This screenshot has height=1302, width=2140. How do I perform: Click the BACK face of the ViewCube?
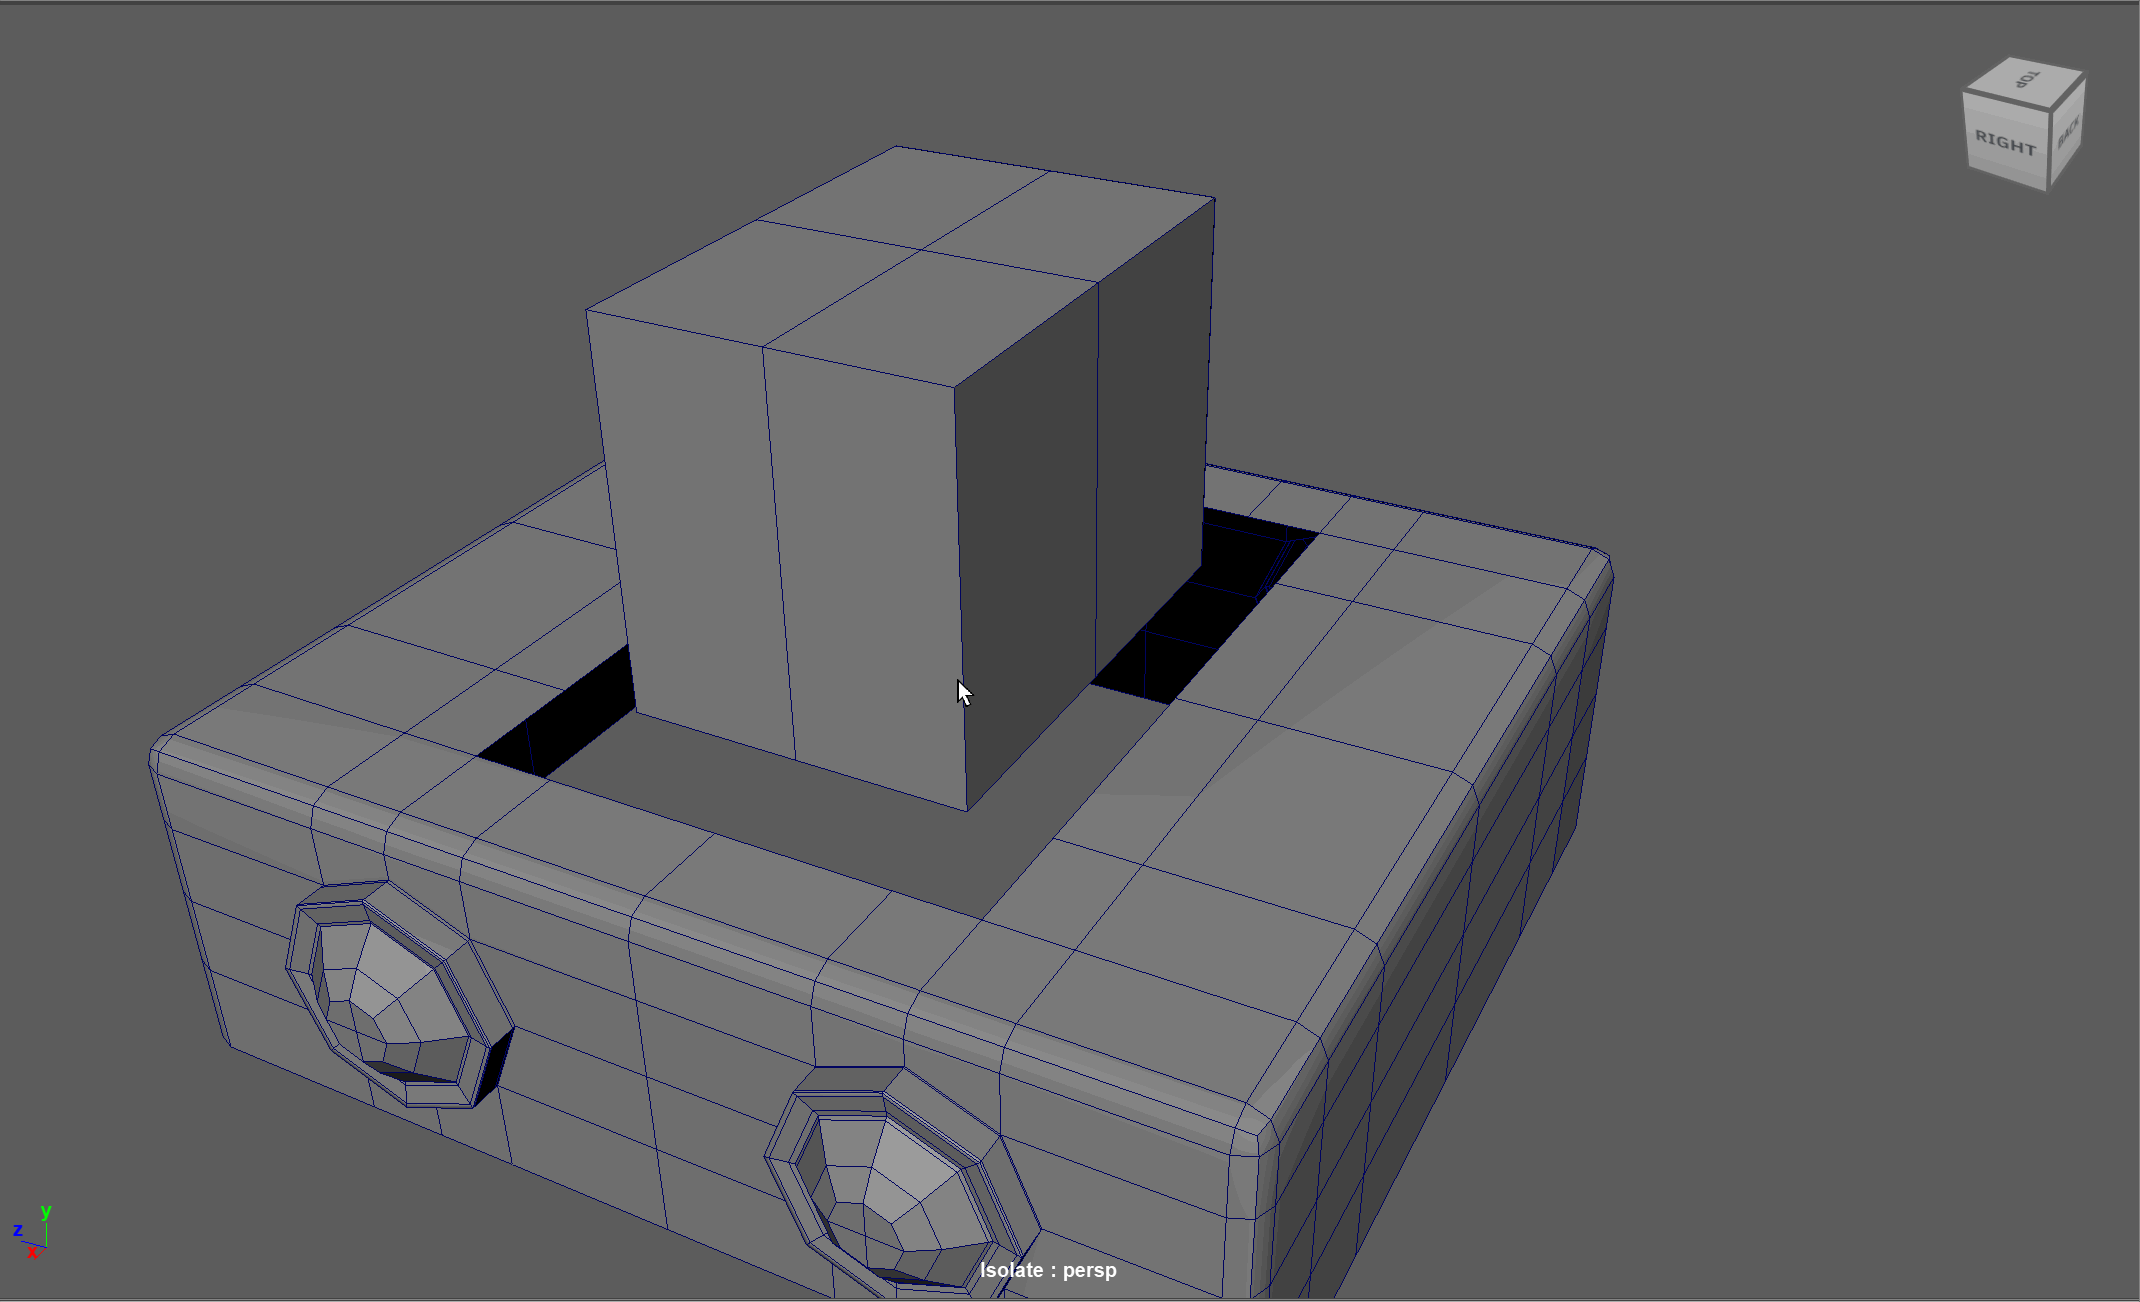coord(2068,131)
